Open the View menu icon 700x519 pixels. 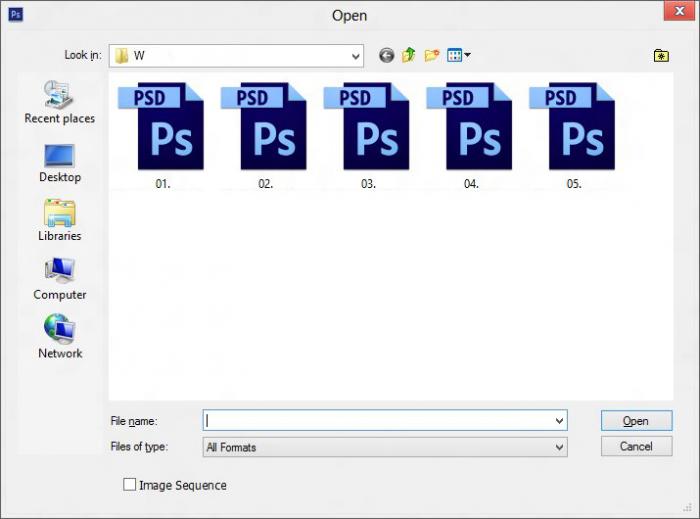[x=458, y=55]
